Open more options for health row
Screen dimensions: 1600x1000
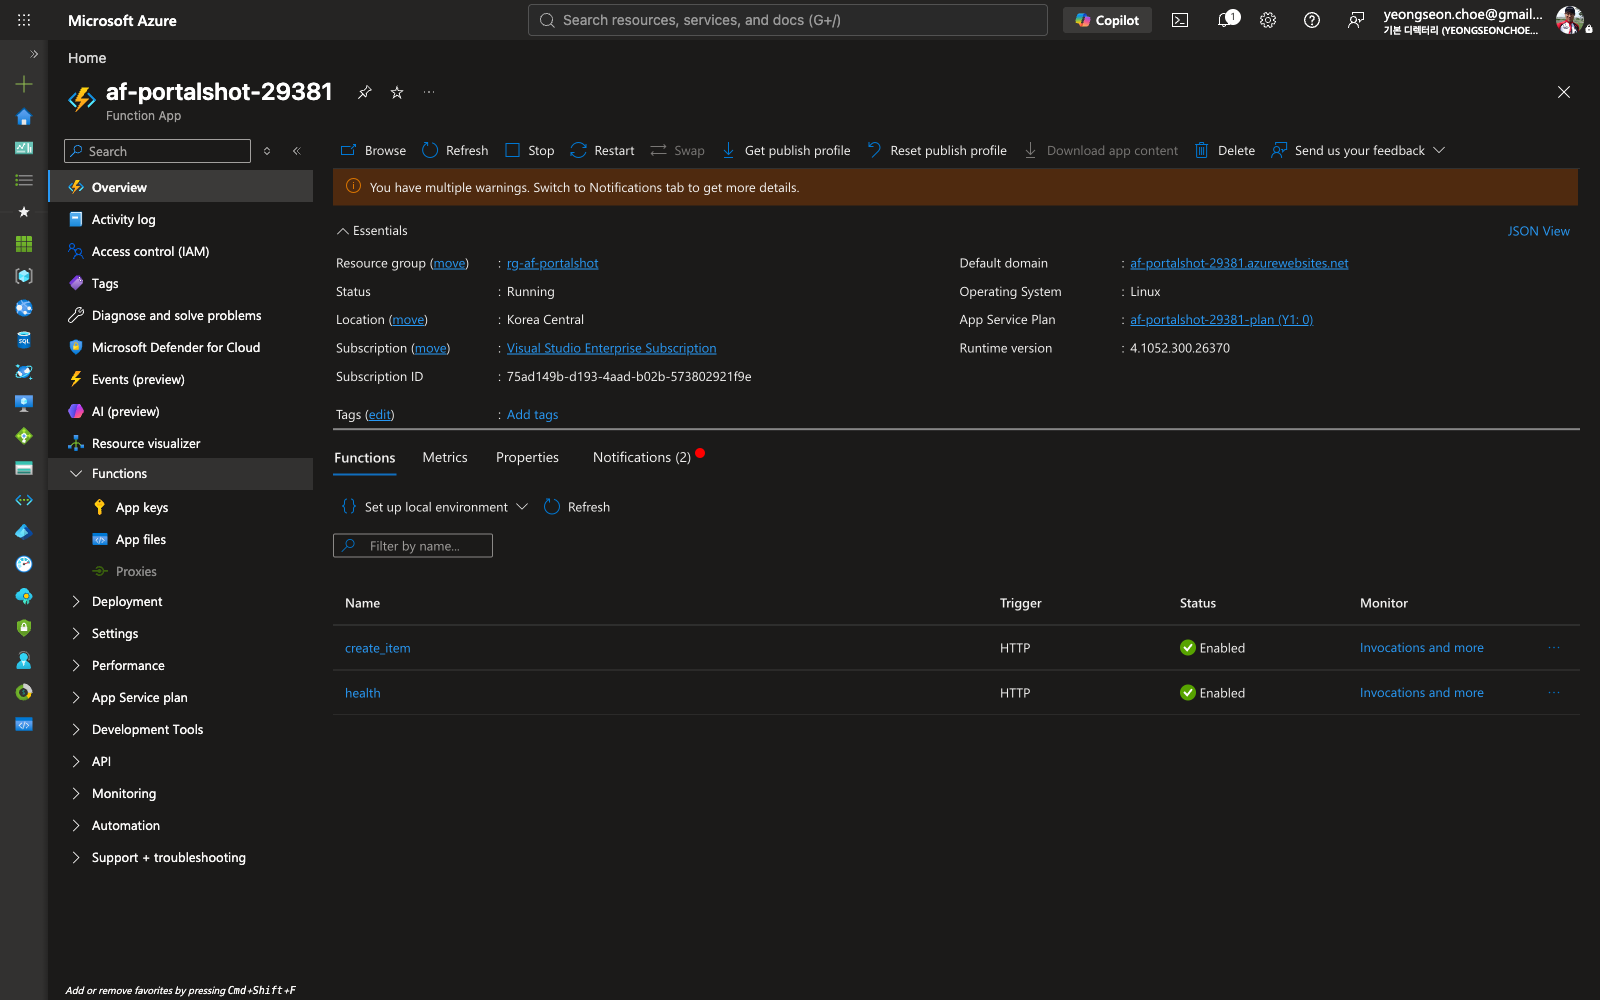tap(1554, 693)
